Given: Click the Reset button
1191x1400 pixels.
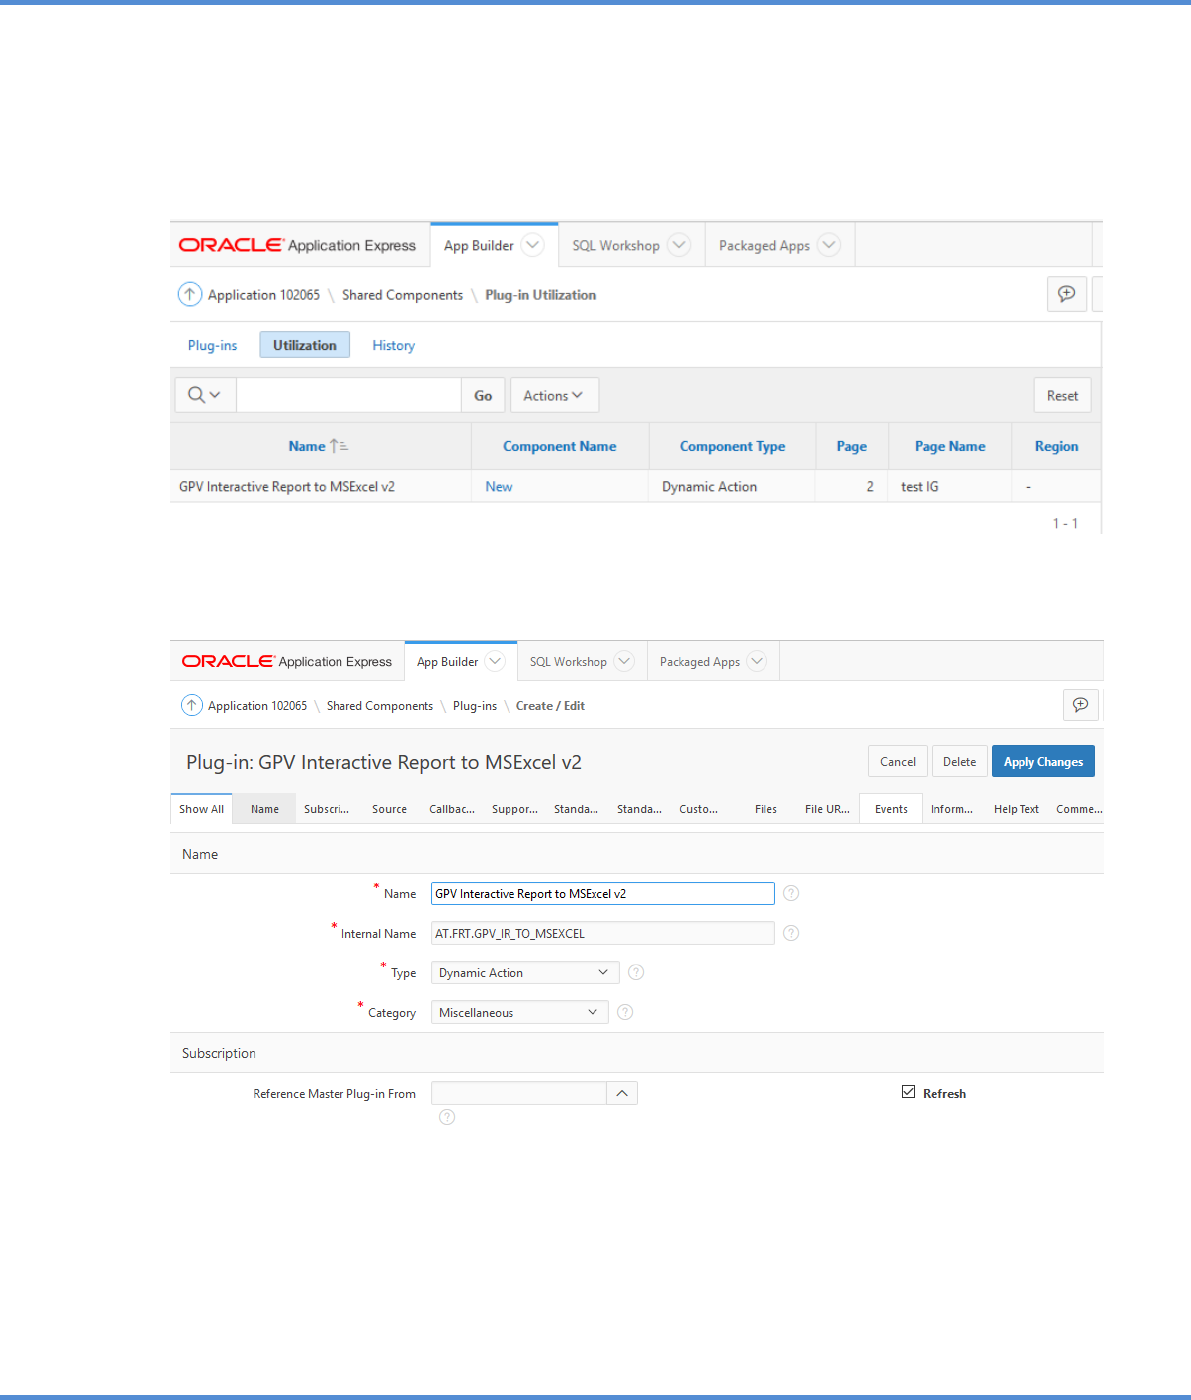Looking at the screenshot, I should point(1062,395).
